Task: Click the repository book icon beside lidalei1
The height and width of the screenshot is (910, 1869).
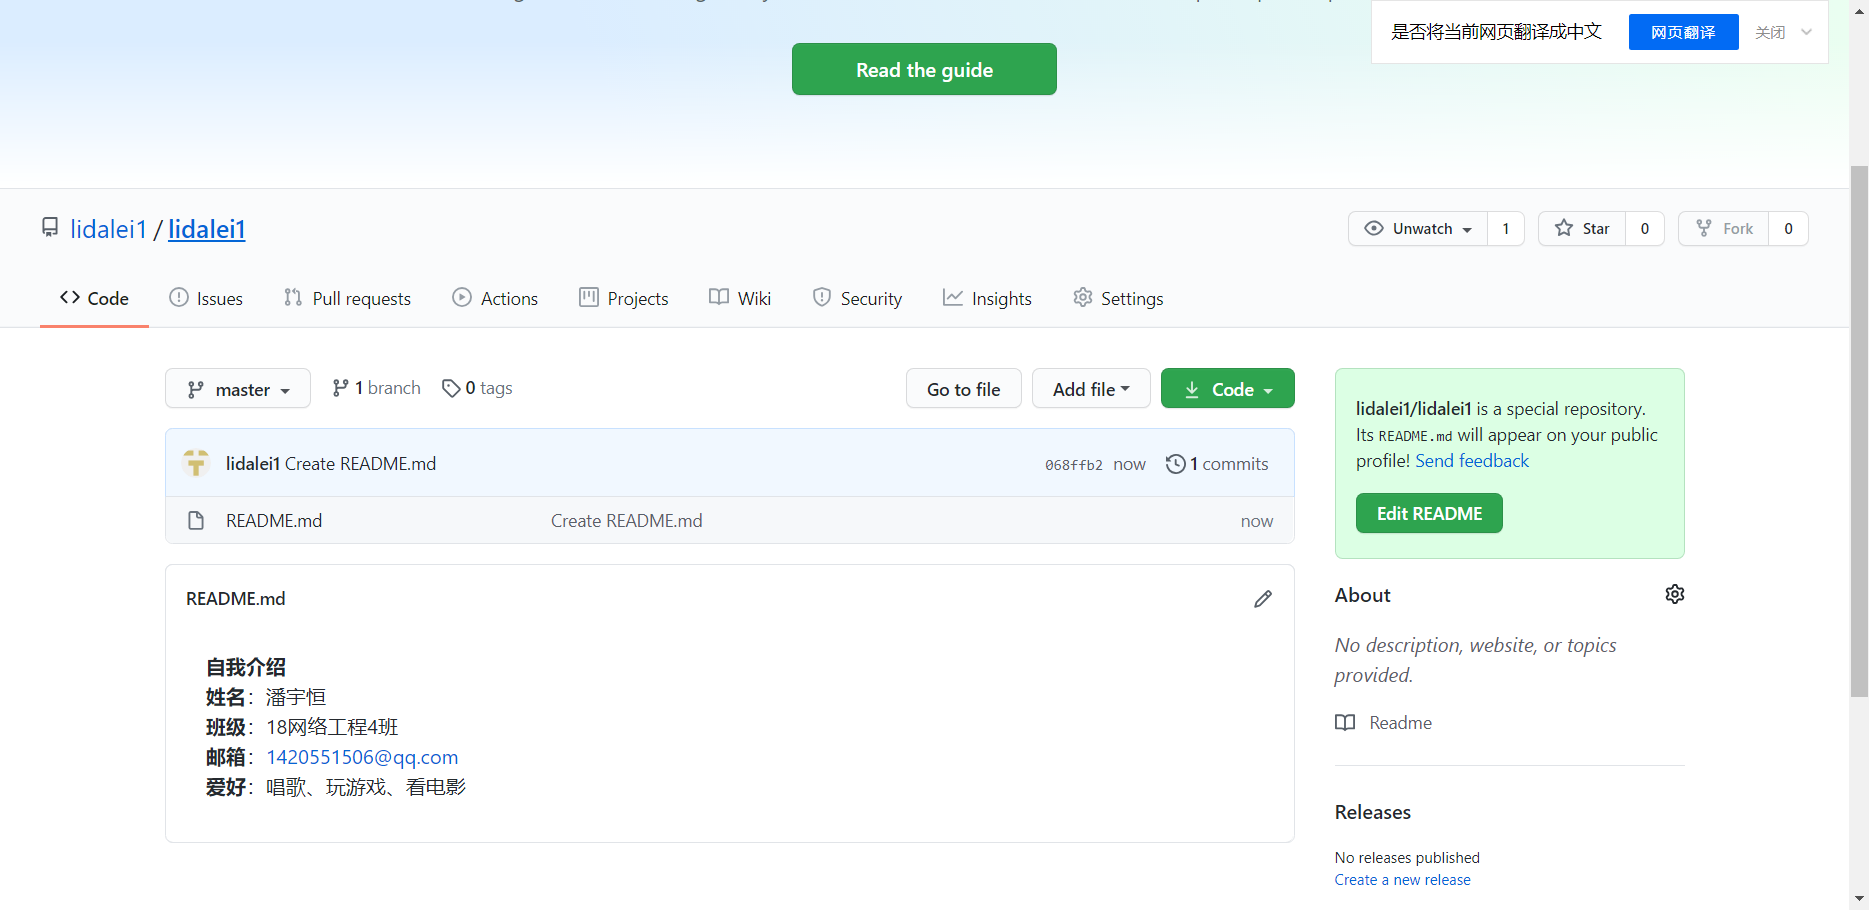Action: (x=50, y=228)
